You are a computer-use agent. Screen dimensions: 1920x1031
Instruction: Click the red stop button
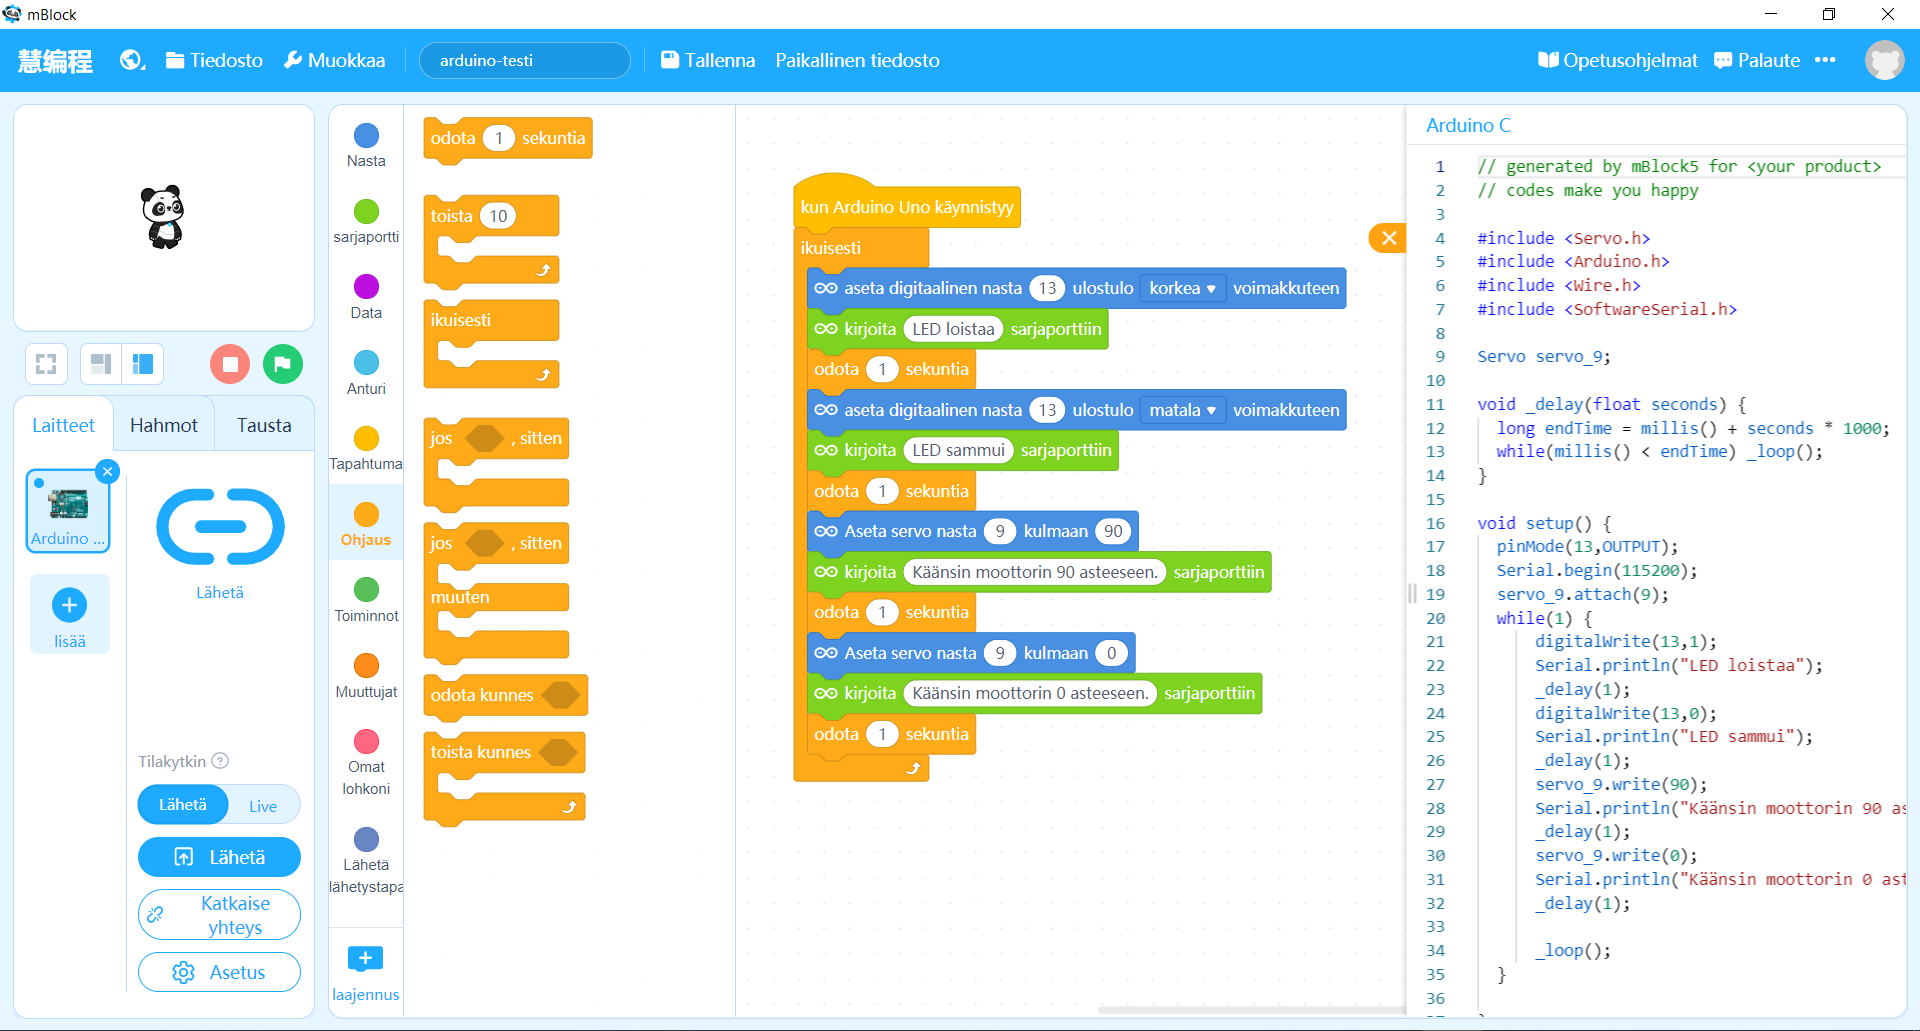click(229, 364)
